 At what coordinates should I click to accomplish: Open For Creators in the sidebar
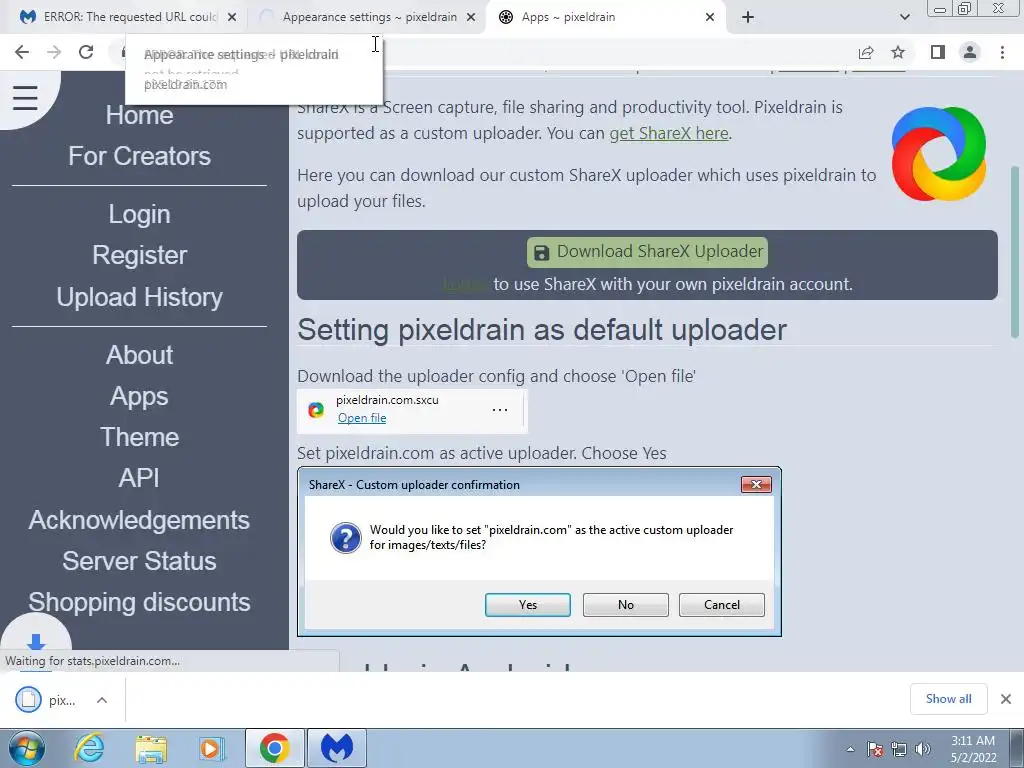(x=139, y=156)
